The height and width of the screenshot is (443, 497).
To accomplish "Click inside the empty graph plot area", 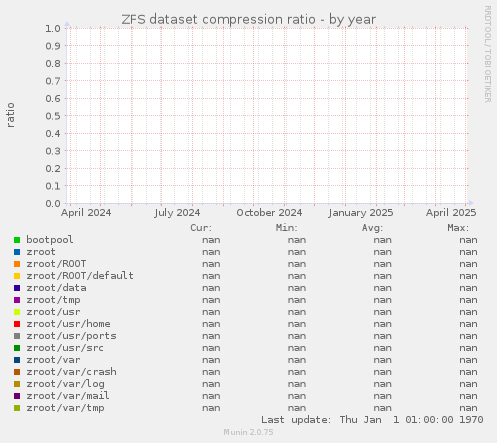I will 267,116.
